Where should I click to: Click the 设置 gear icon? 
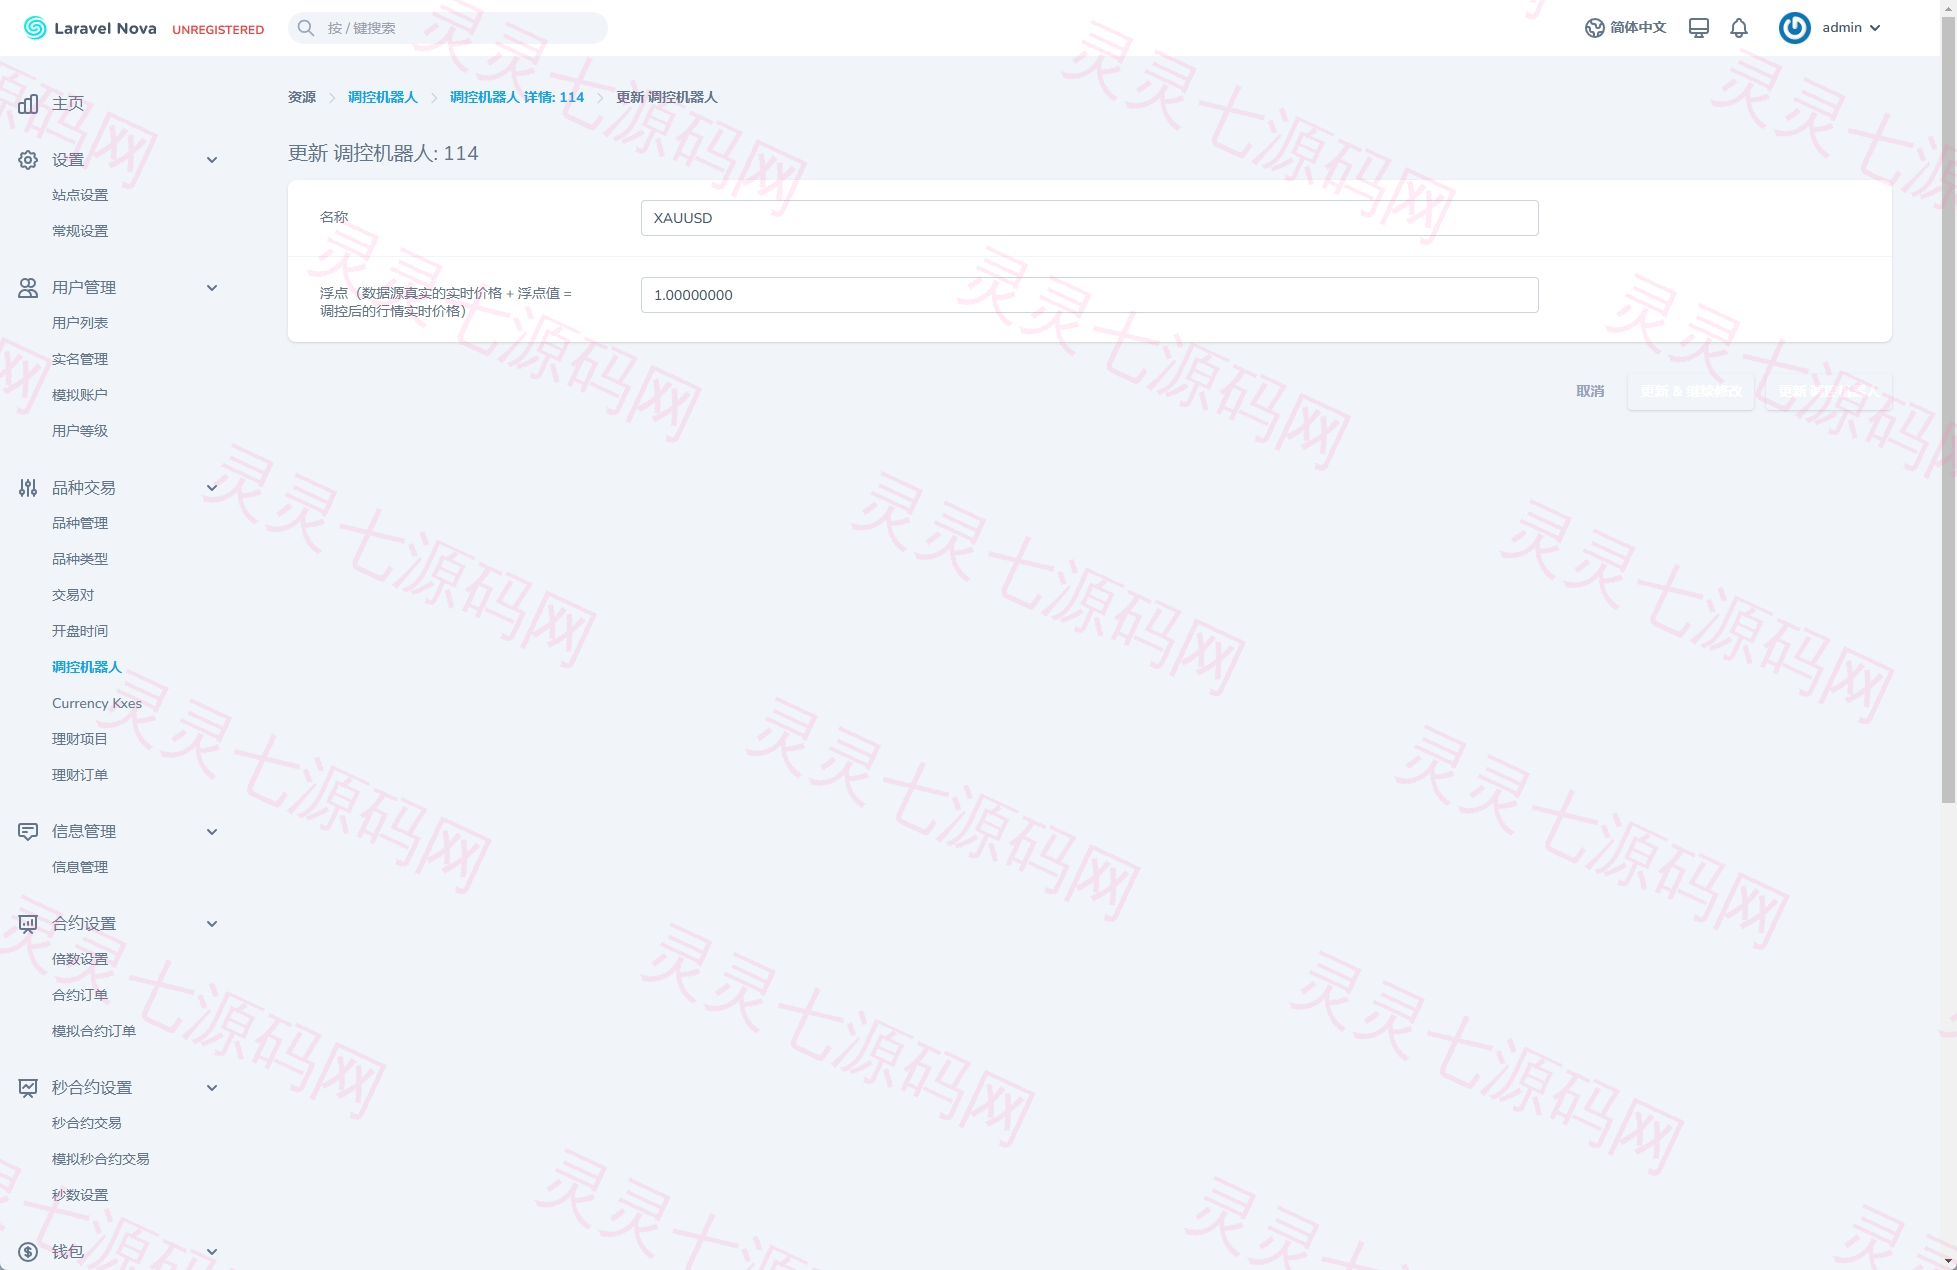click(28, 160)
